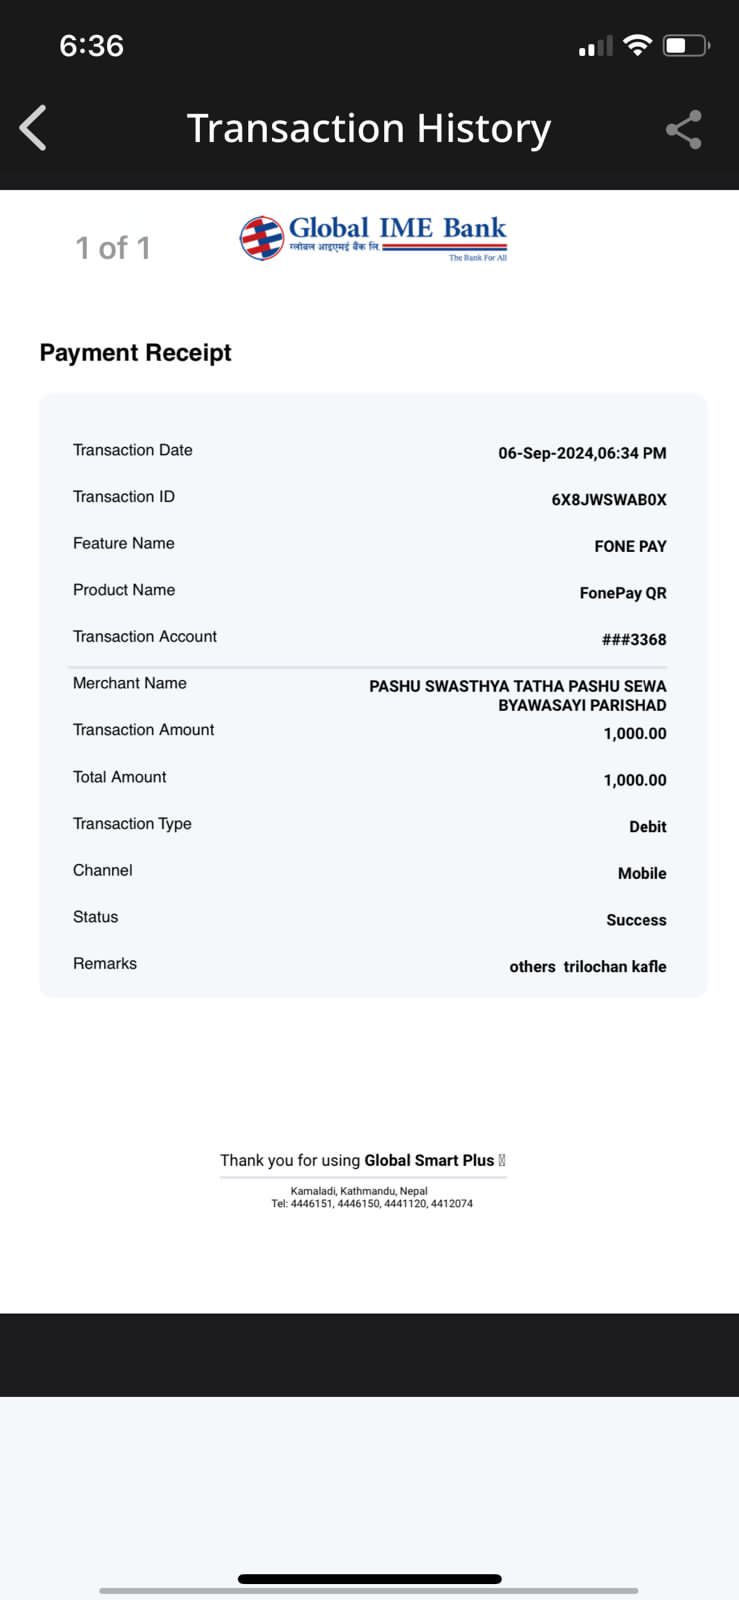Tap the back arrow icon
This screenshot has width=739, height=1600.
pyautogui.click(x=33, y=128)
